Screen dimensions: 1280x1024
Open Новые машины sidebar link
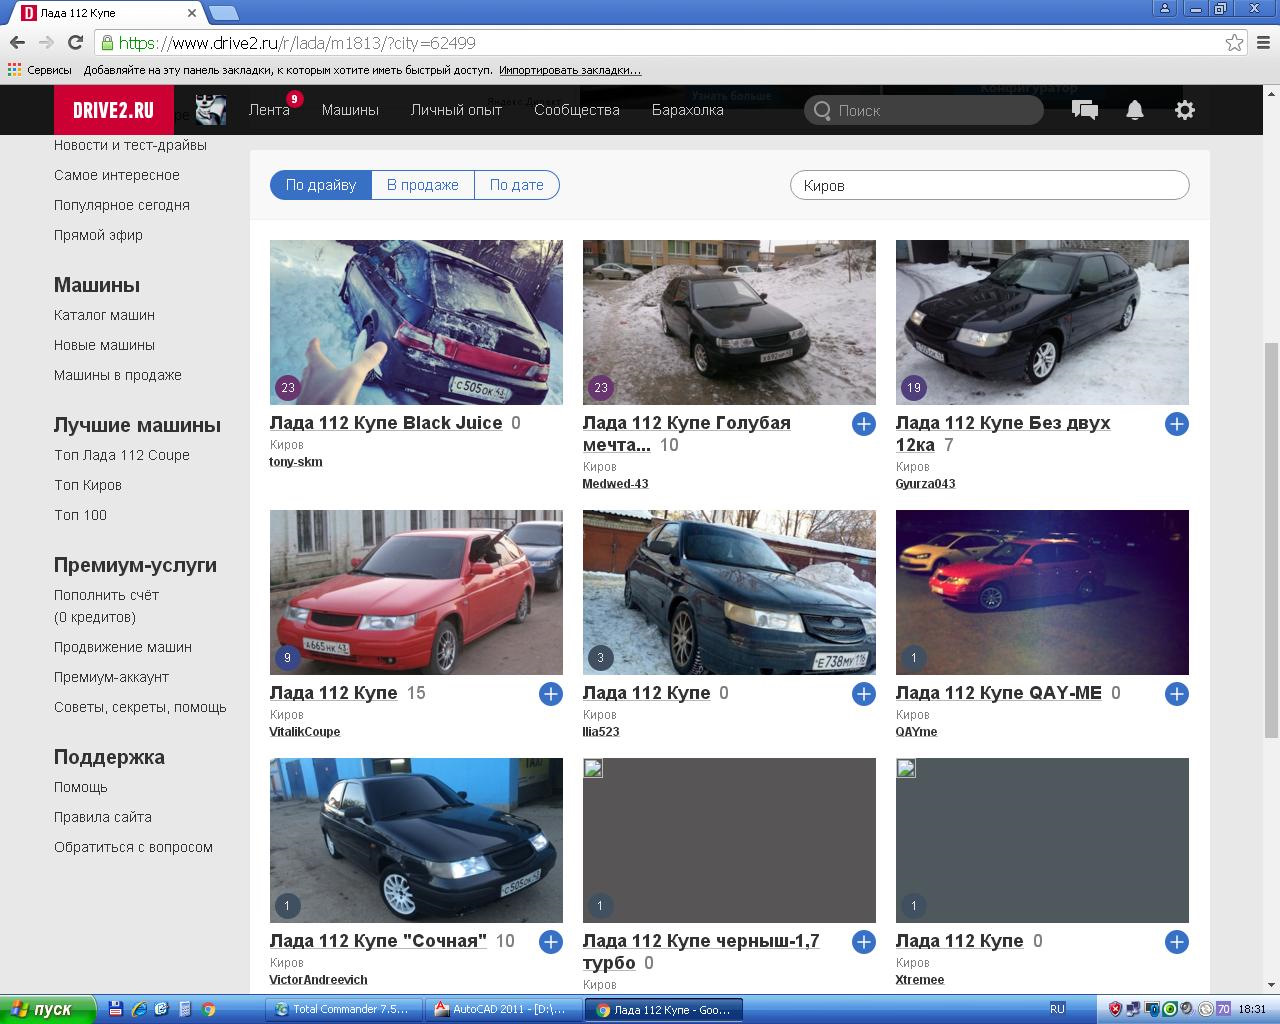(x=104, y=345)
